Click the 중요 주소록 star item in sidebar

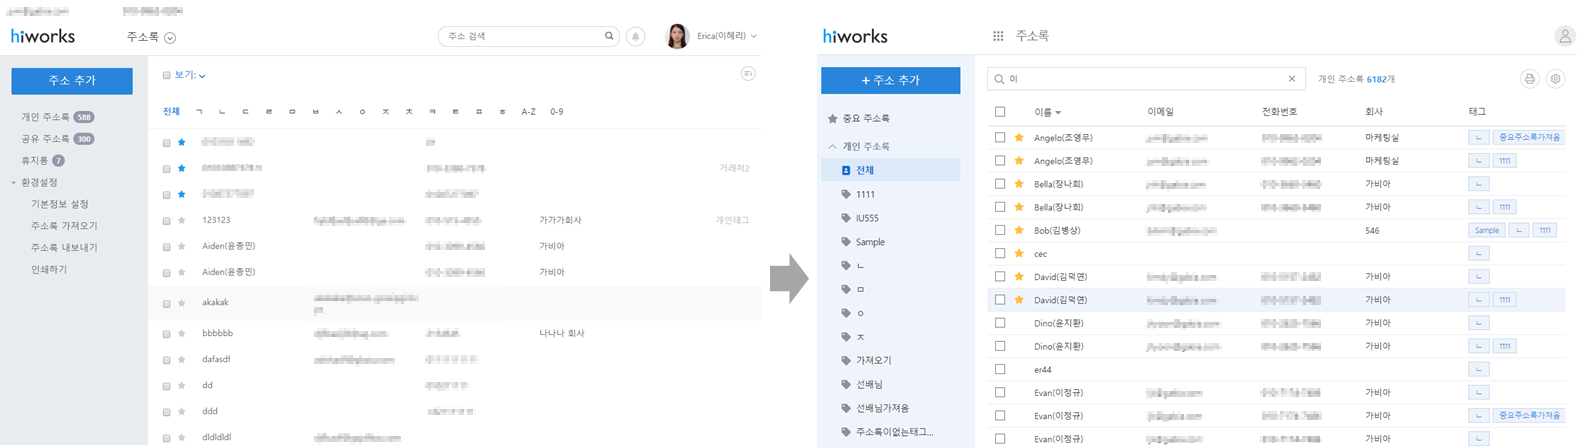click(865, 119)
